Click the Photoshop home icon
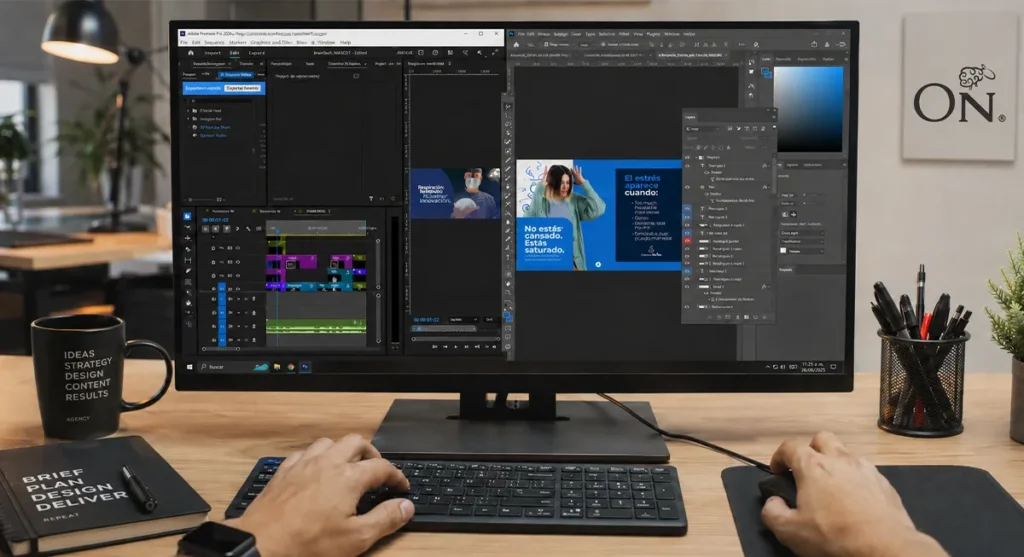 point(516,44)
